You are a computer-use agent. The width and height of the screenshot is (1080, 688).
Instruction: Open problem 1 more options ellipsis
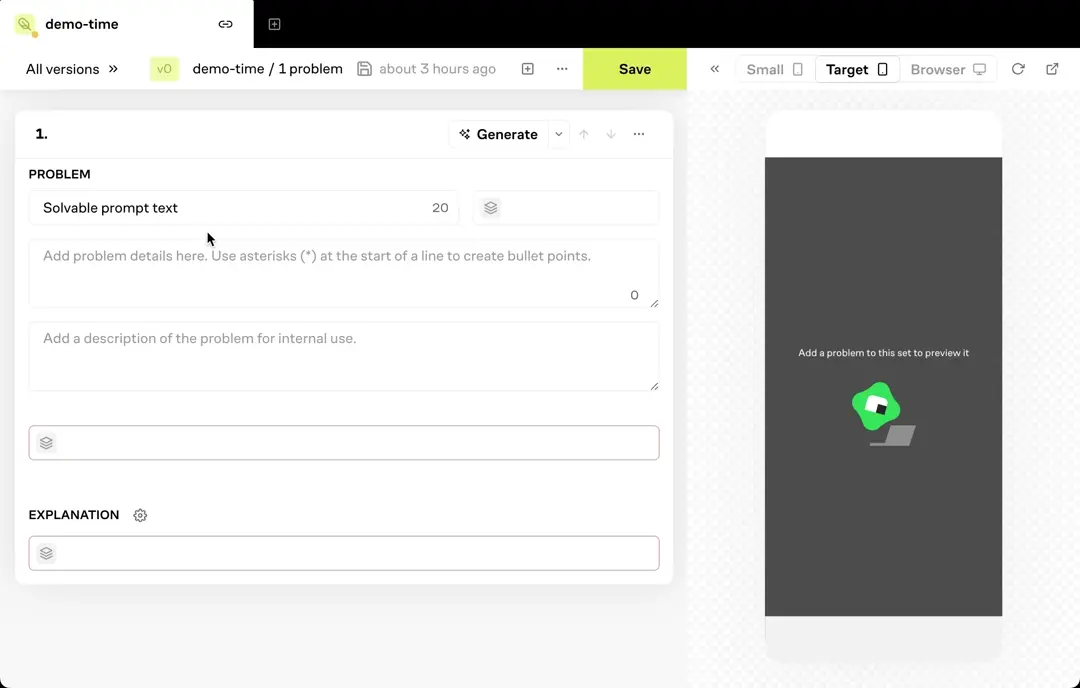coord(639,134)
